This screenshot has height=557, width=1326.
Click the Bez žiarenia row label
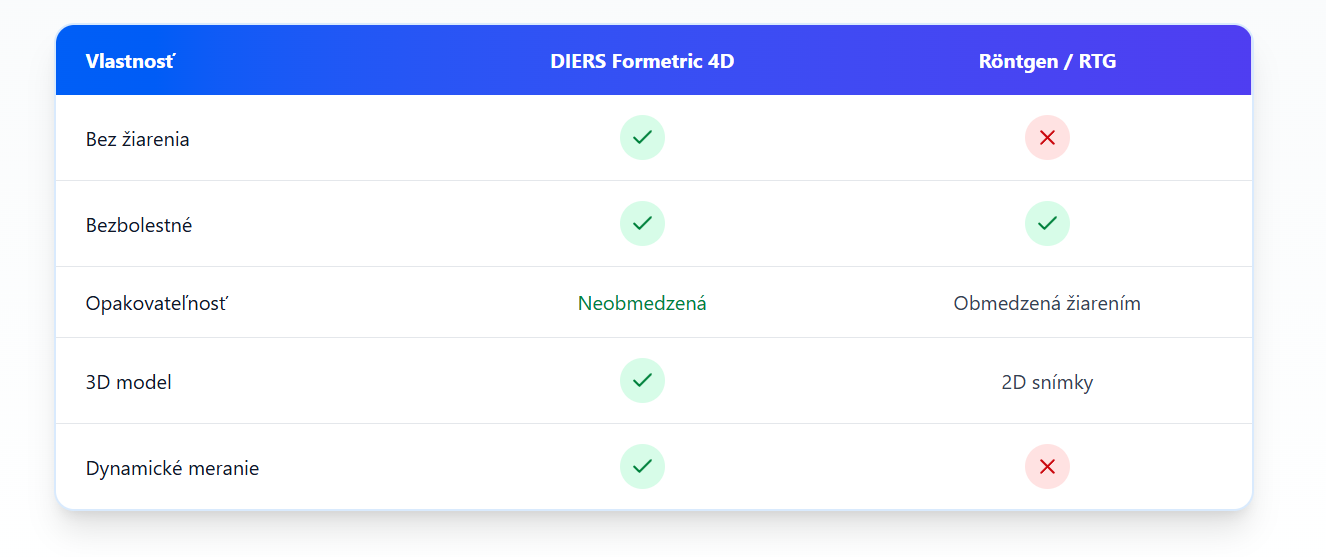click(x=138, y=139)
